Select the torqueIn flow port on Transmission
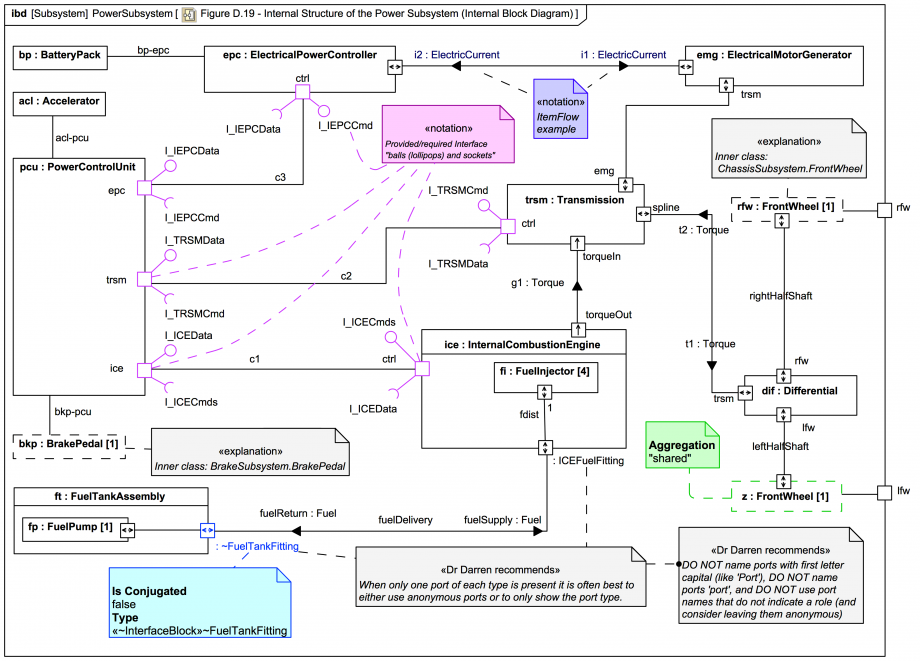 point(577,243)
